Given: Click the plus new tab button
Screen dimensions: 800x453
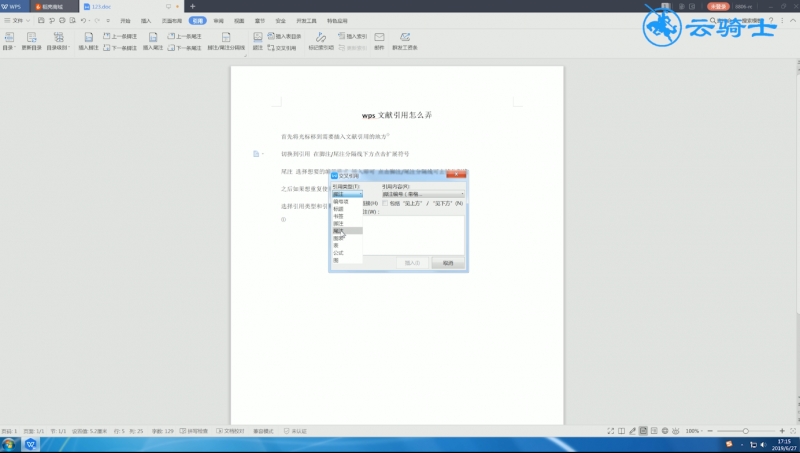Looking at the screenshot, I should (192, 7).
